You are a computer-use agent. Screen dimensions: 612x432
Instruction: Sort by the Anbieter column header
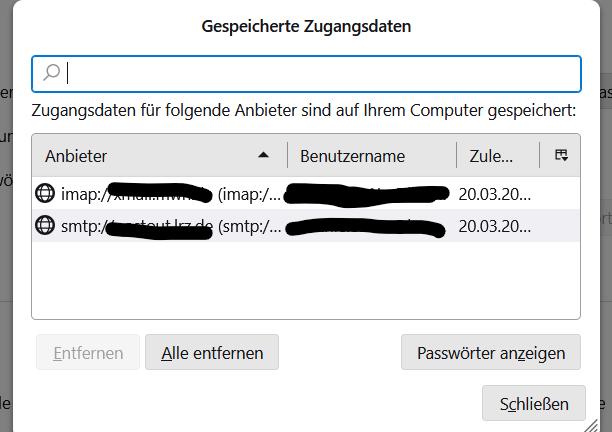(160, 156)
